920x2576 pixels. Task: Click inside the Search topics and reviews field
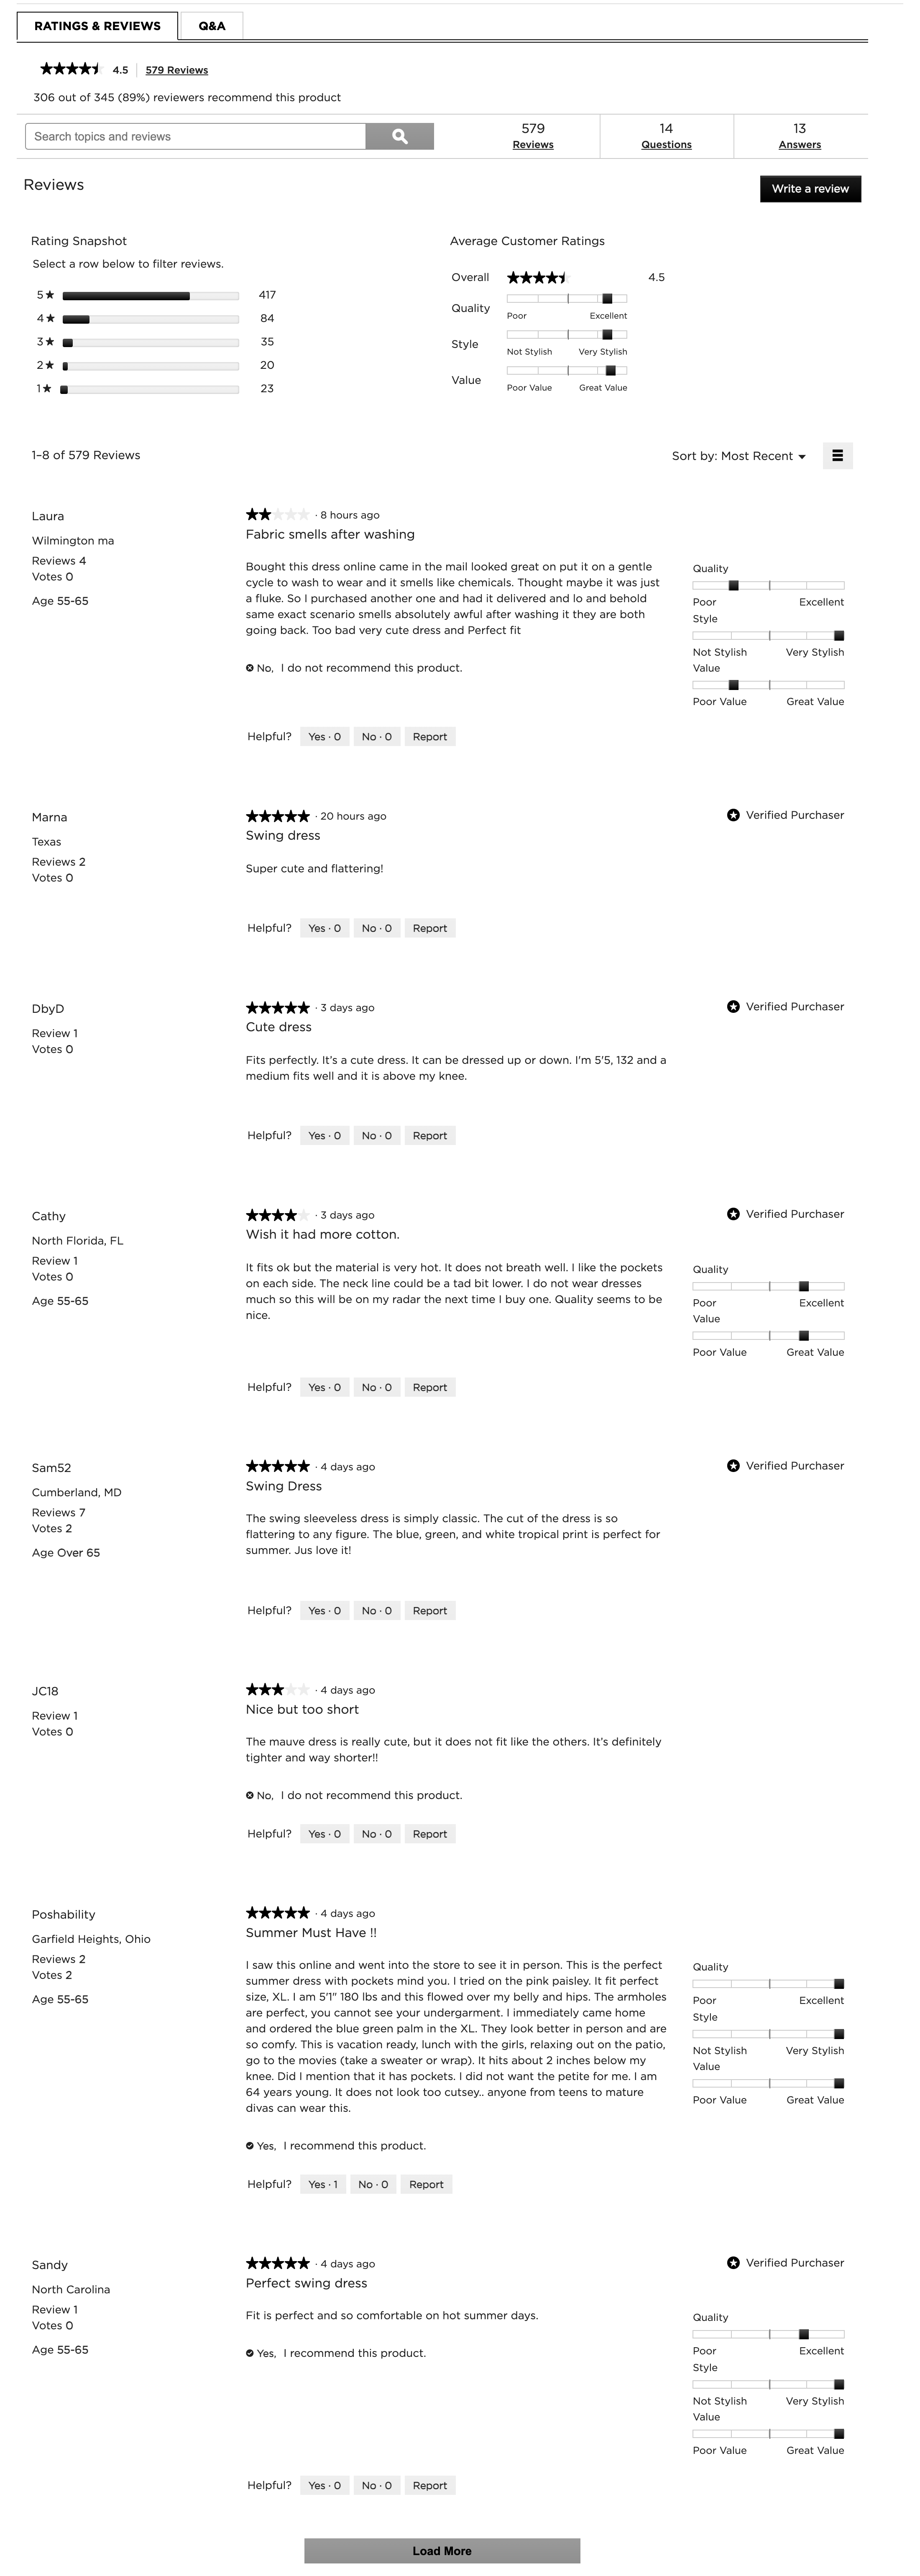click(195, 136)
